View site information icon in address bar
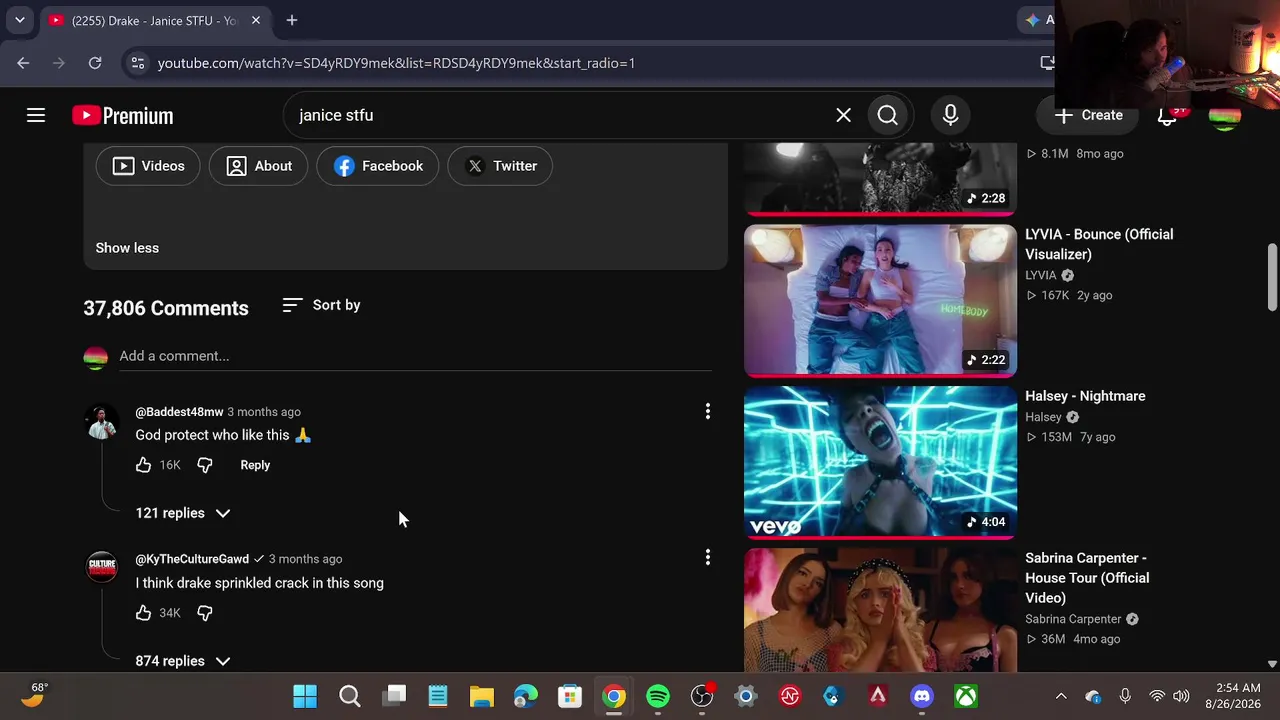 pyautogui.click(x=138, y=63)
